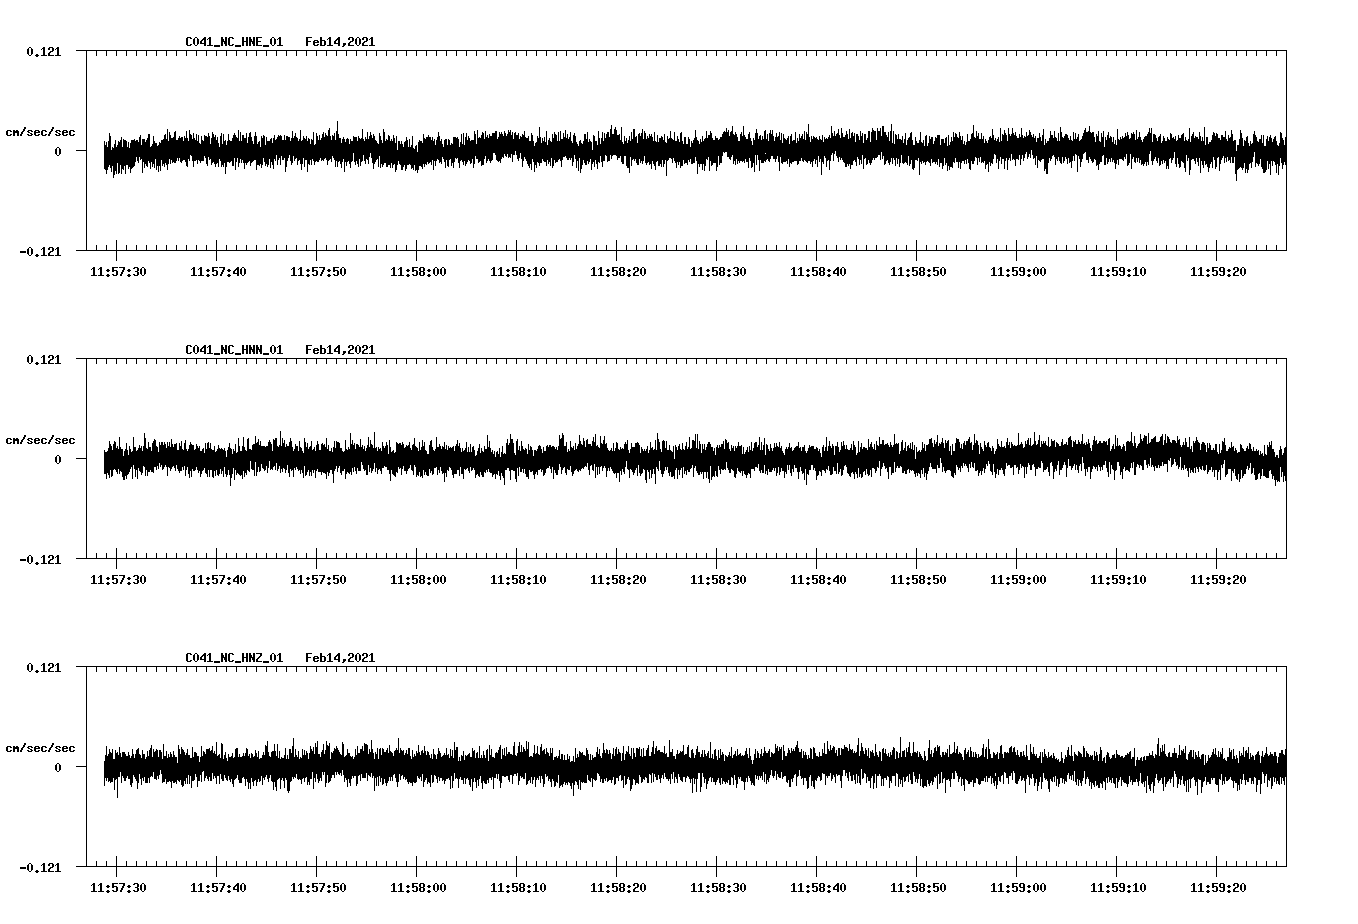1358x924 pixels.
Task: Click the 11:58:00 tick label on top axis
Action: (x=420, y=270)
